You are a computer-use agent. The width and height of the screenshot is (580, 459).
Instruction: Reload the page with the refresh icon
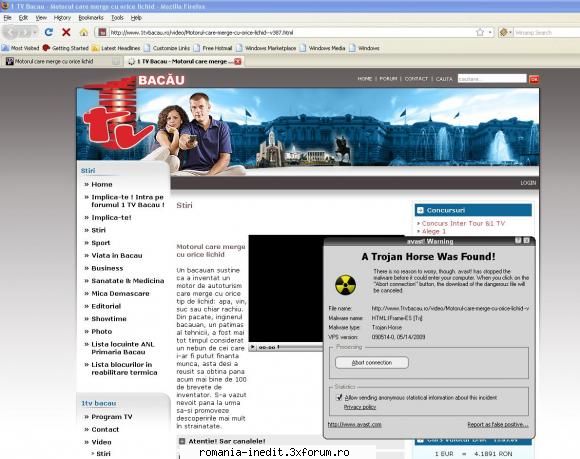click(x=48, y=32)
